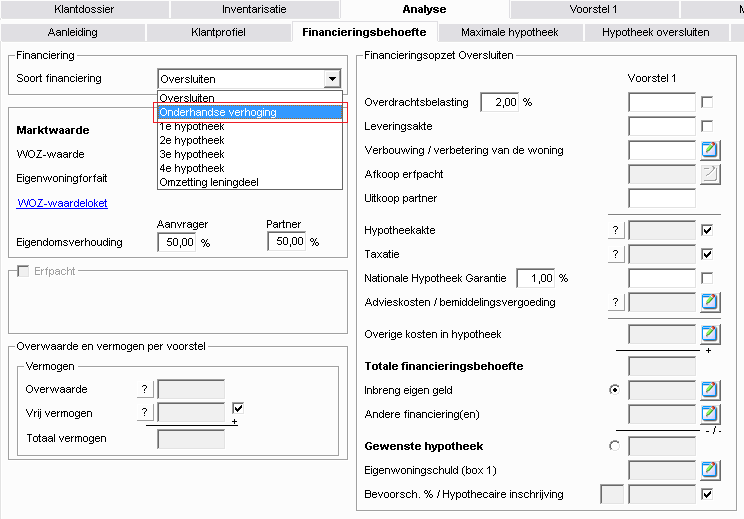Open WOZ-waardeloket link
Viewport: 744px width, 519px height.
(x=62, y=203)
